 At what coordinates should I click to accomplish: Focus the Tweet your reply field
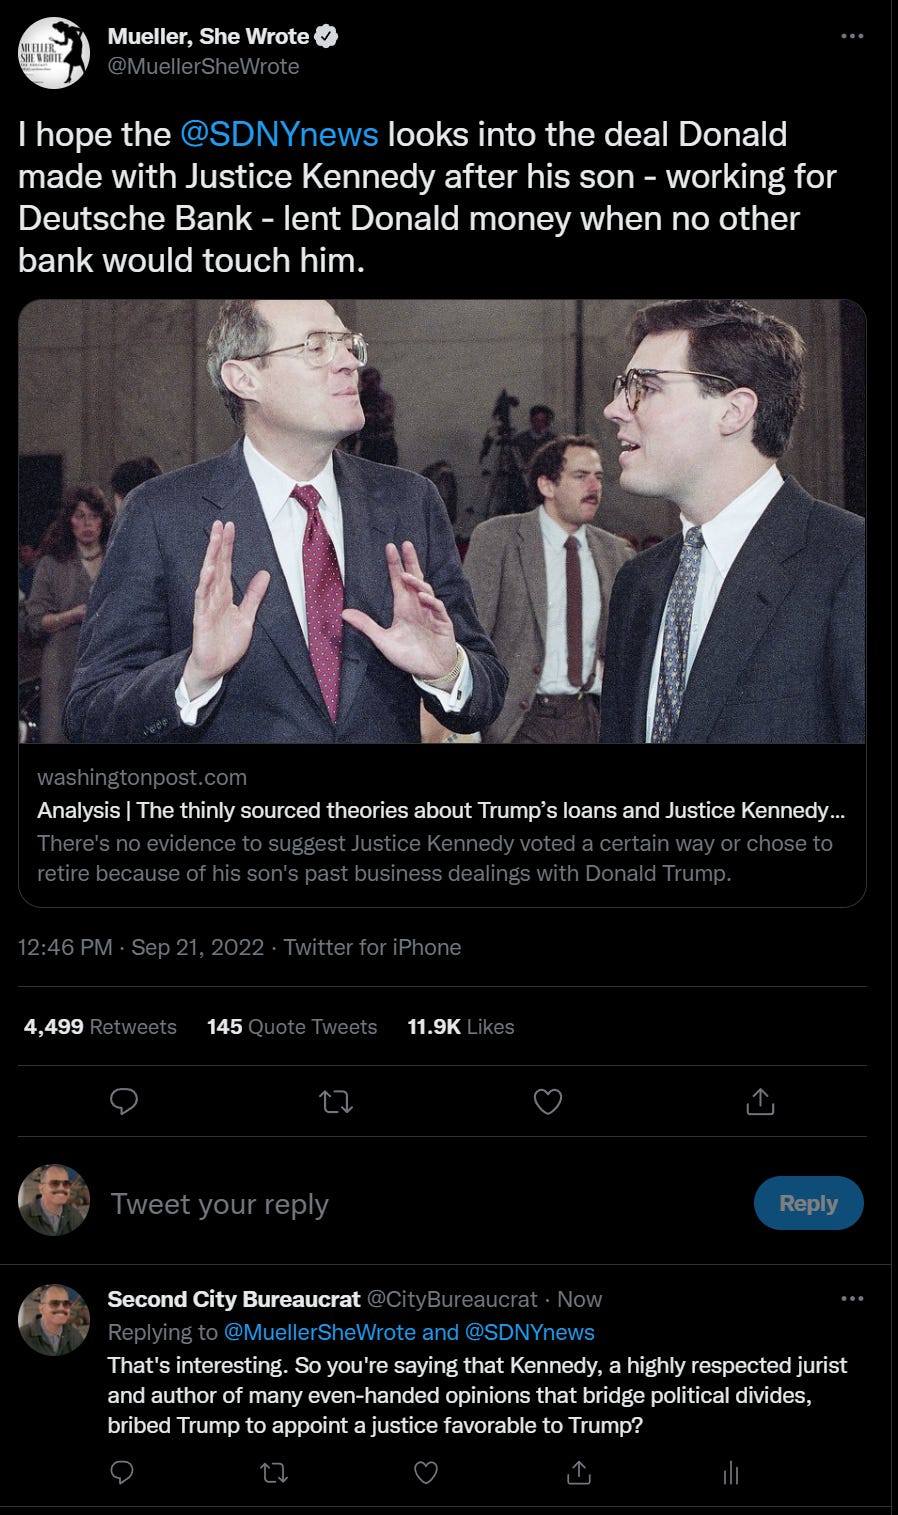(420, 1204)
